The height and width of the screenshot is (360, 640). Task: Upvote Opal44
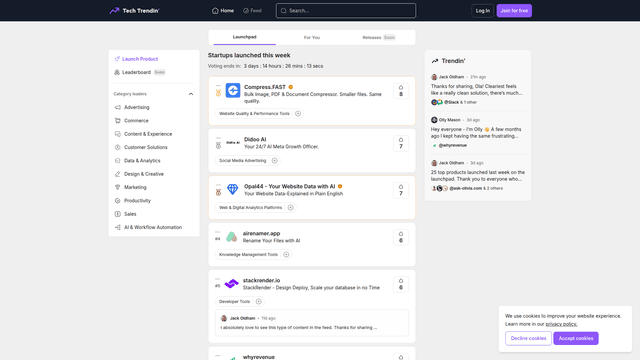401,190
